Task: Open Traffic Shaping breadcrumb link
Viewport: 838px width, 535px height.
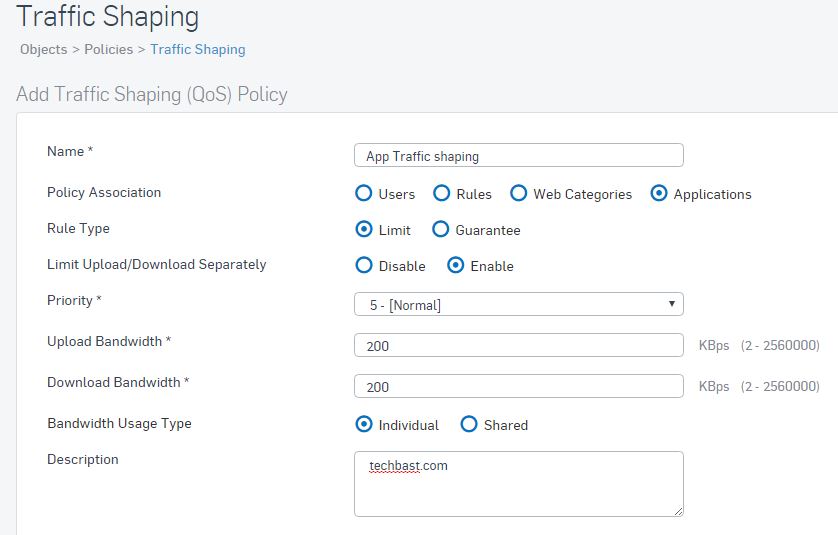Action: [198, 49]
